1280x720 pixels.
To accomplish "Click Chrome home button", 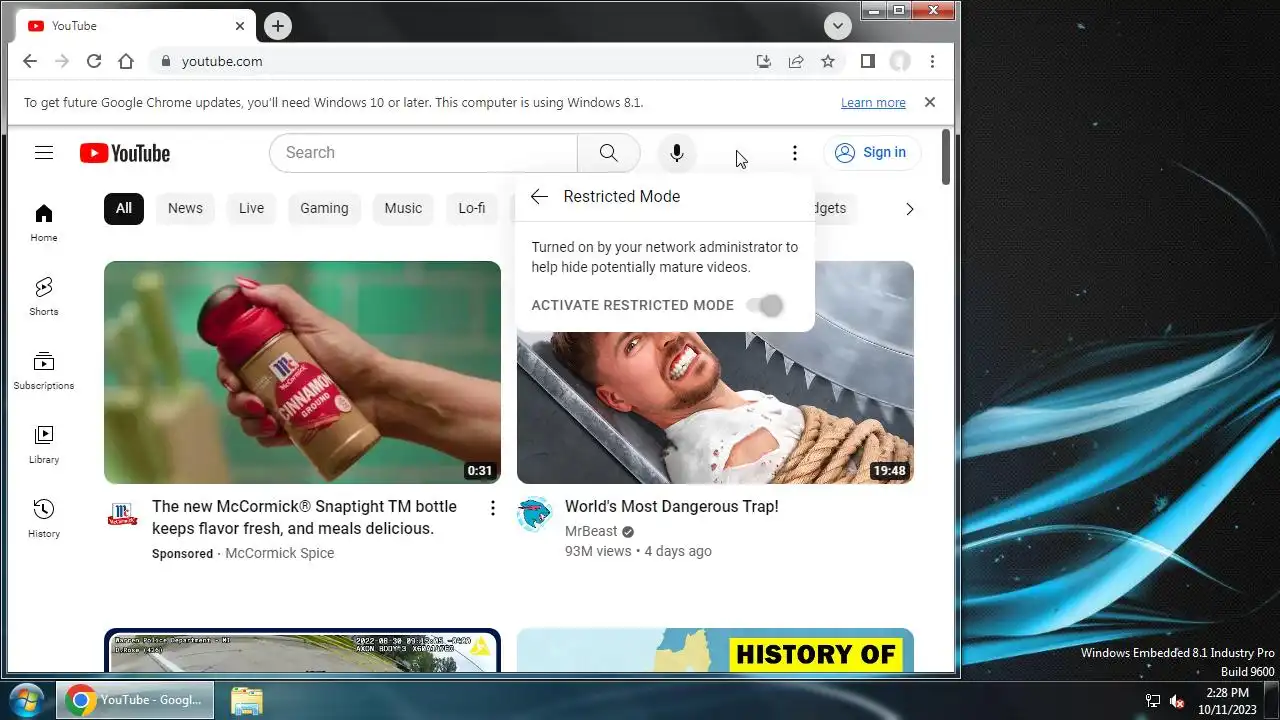I will 126,61.
